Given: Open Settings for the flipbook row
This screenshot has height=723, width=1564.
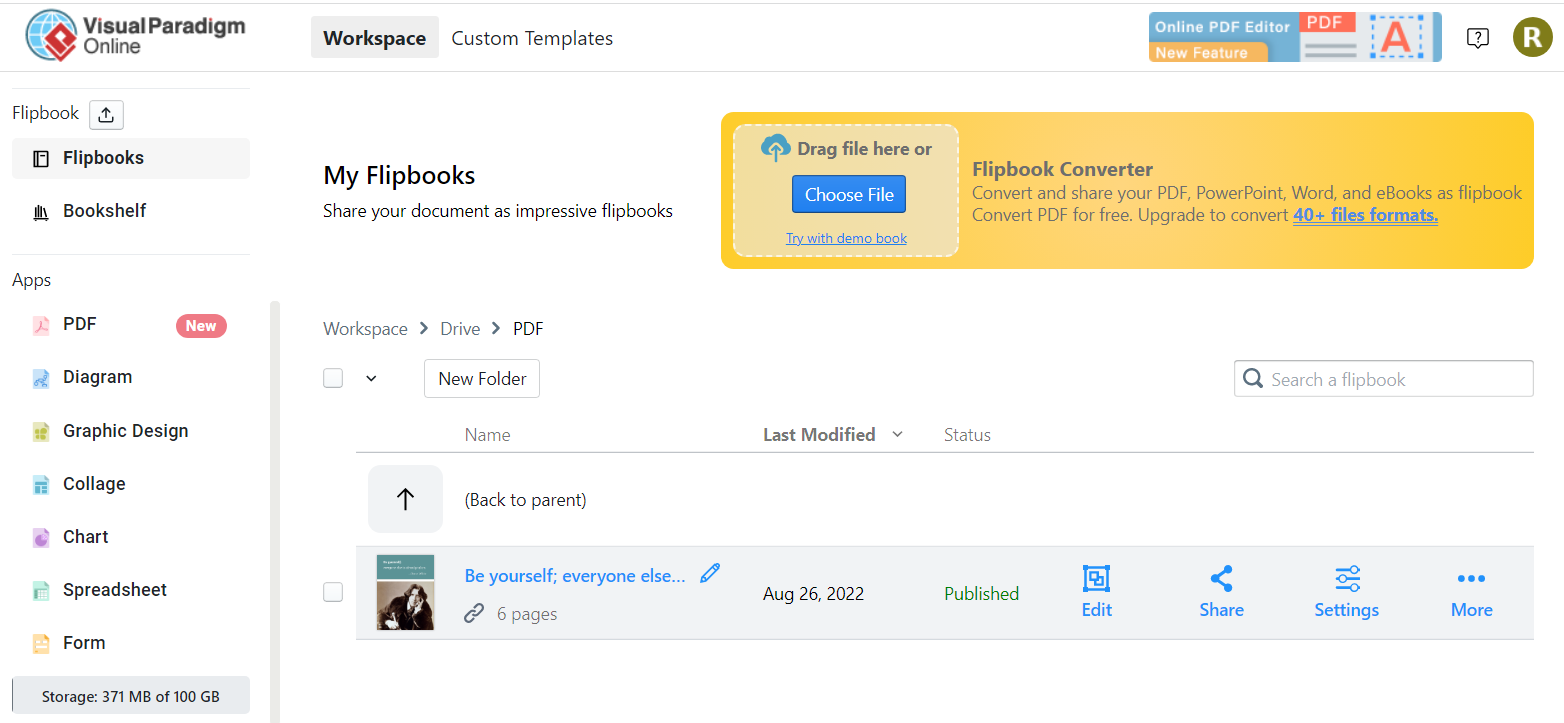Looking at the screenshot, I should [1346, 579].
